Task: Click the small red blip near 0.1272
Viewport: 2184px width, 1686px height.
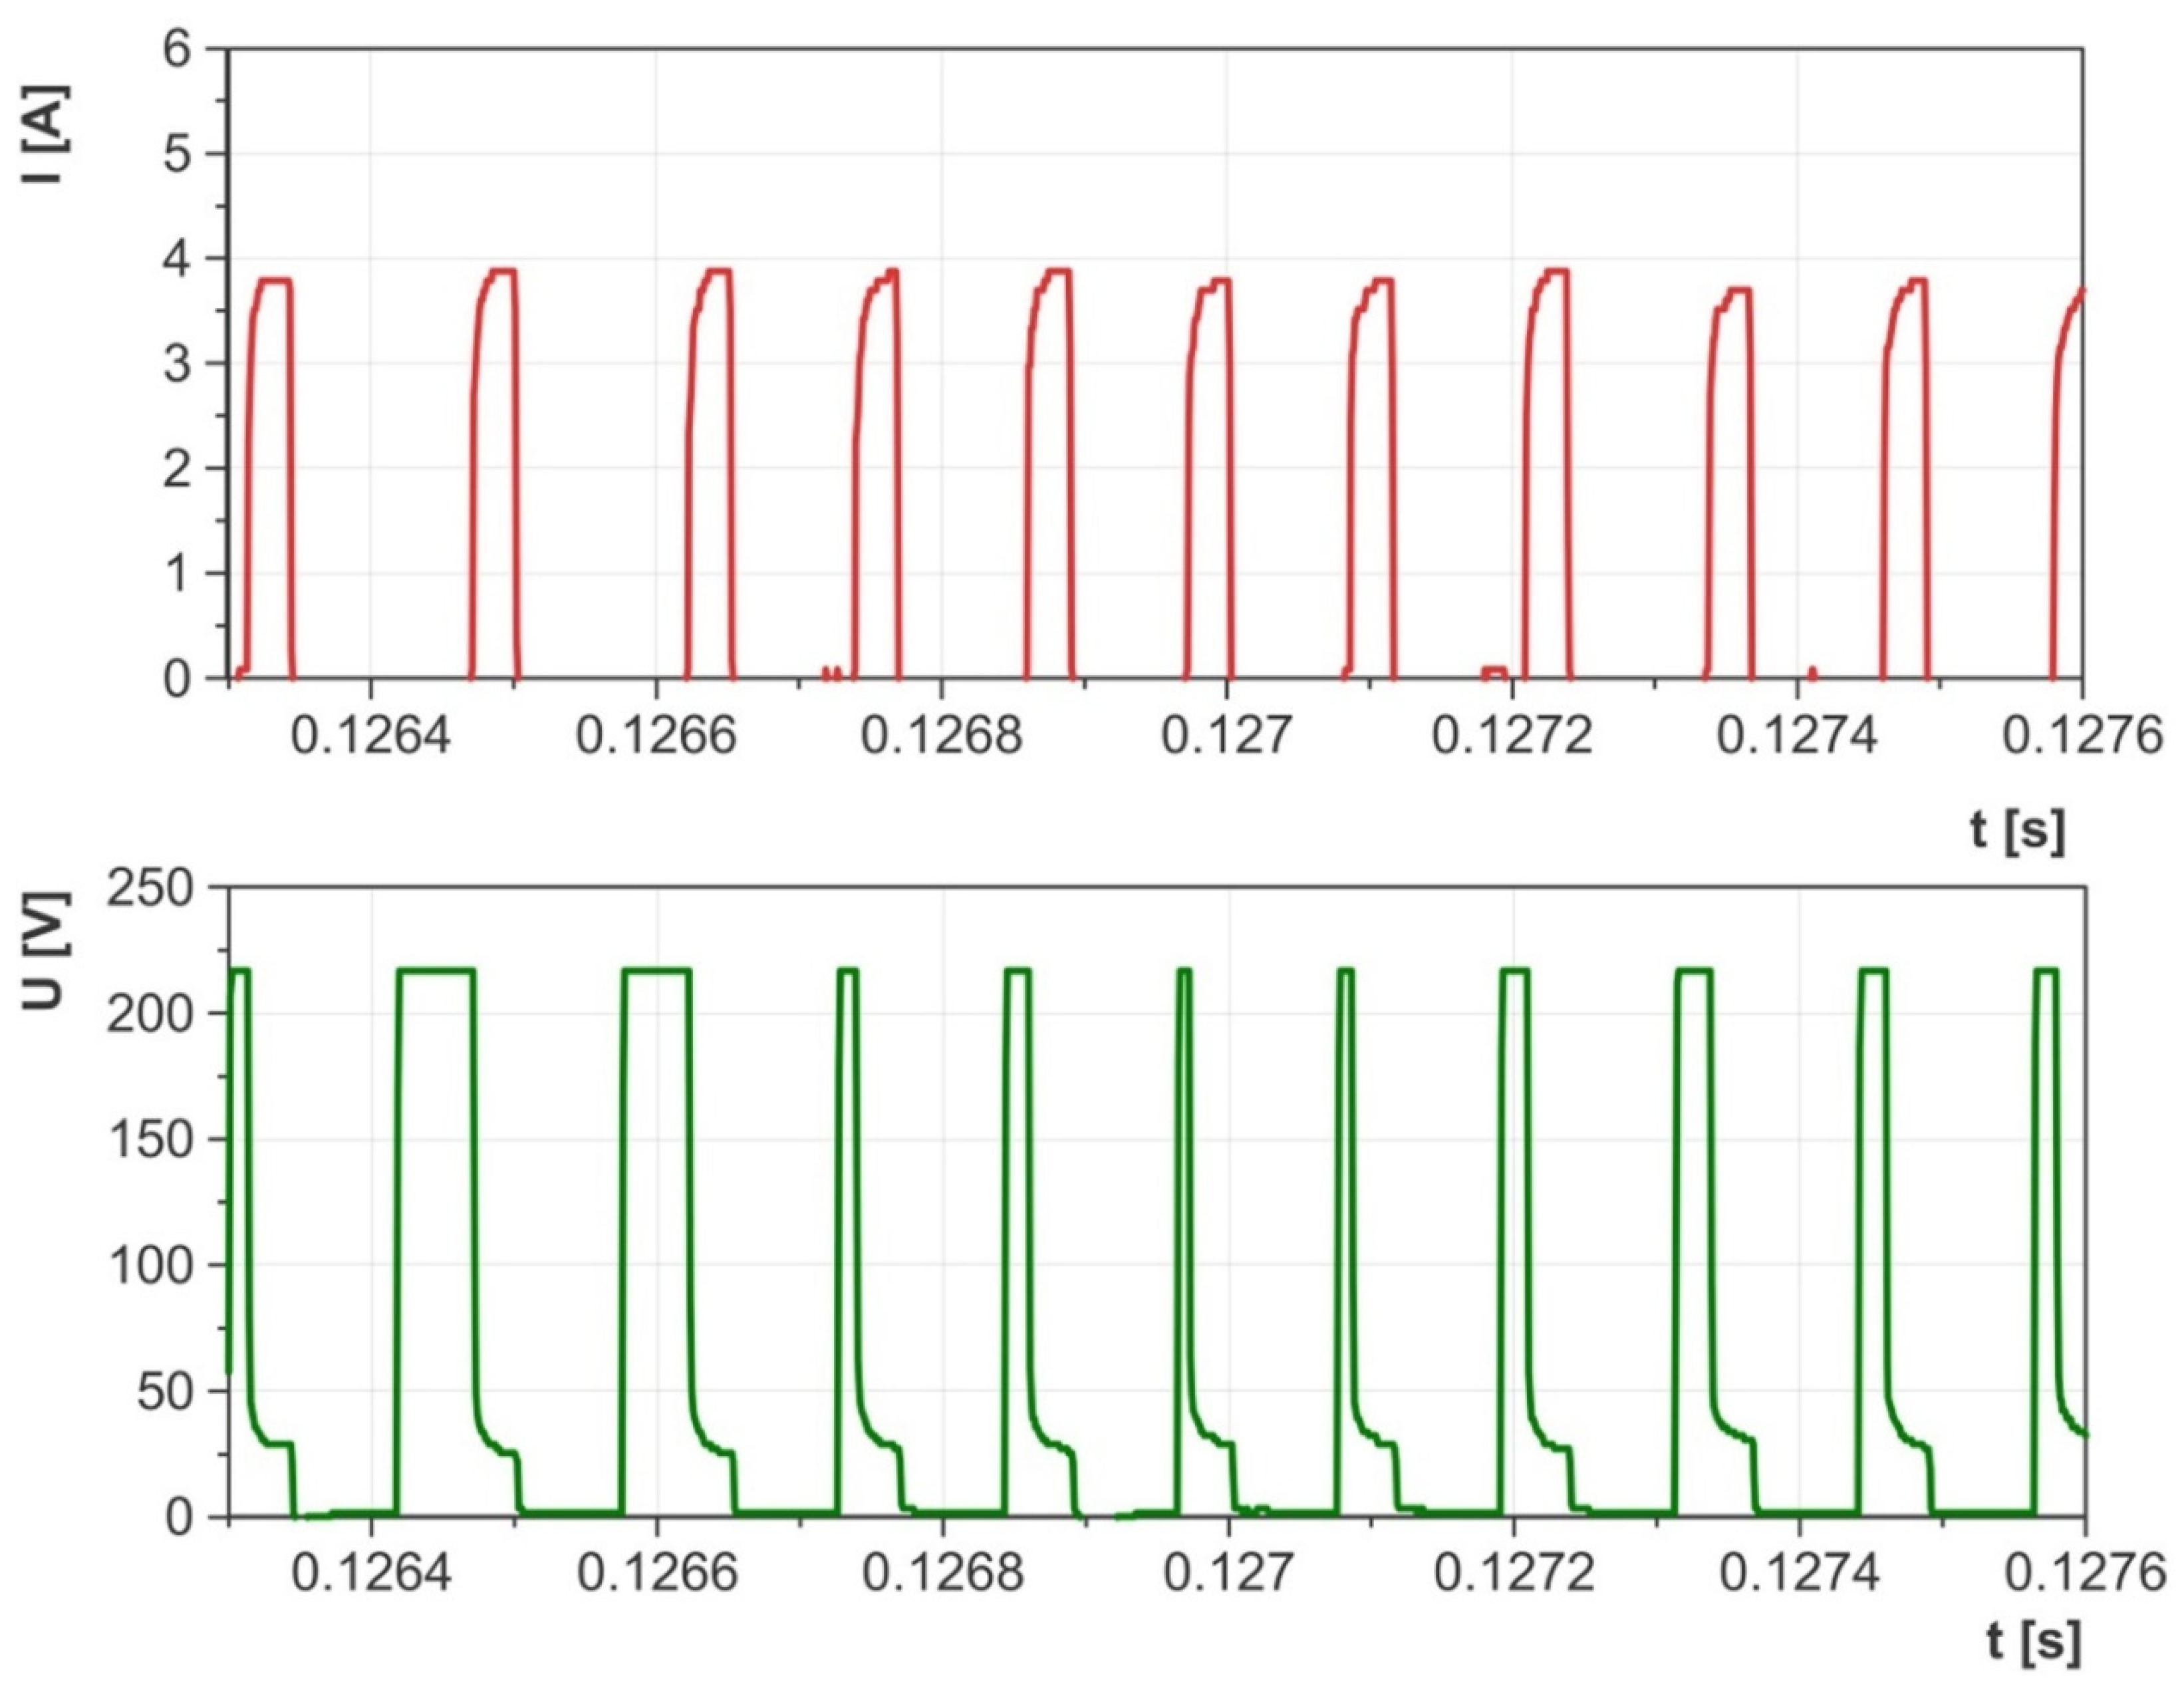Action: point(1494,669)
